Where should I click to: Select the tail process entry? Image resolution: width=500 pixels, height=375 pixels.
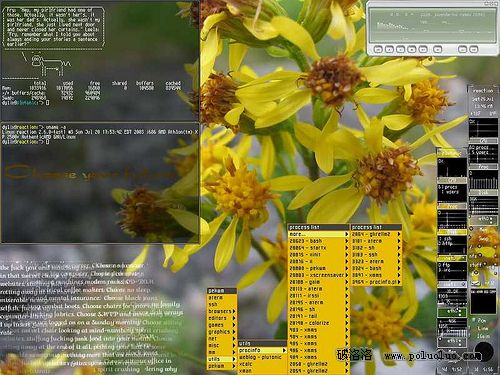(x=318, y=316)
